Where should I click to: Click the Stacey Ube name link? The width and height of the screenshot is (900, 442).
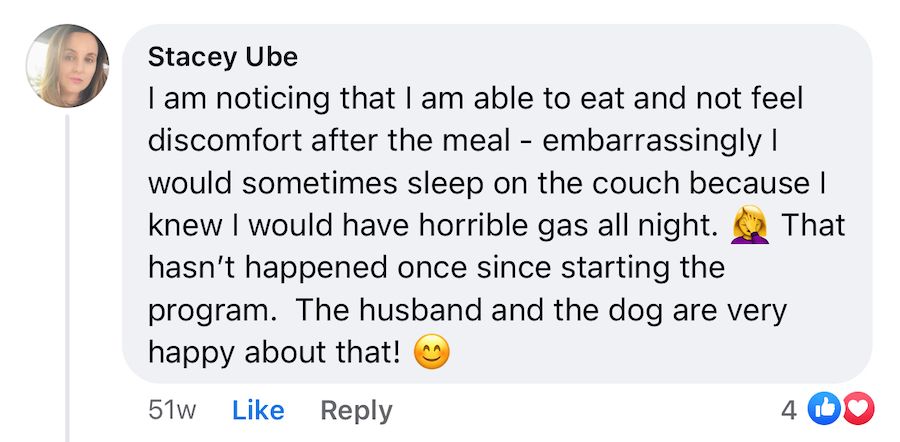coord(222,57)
